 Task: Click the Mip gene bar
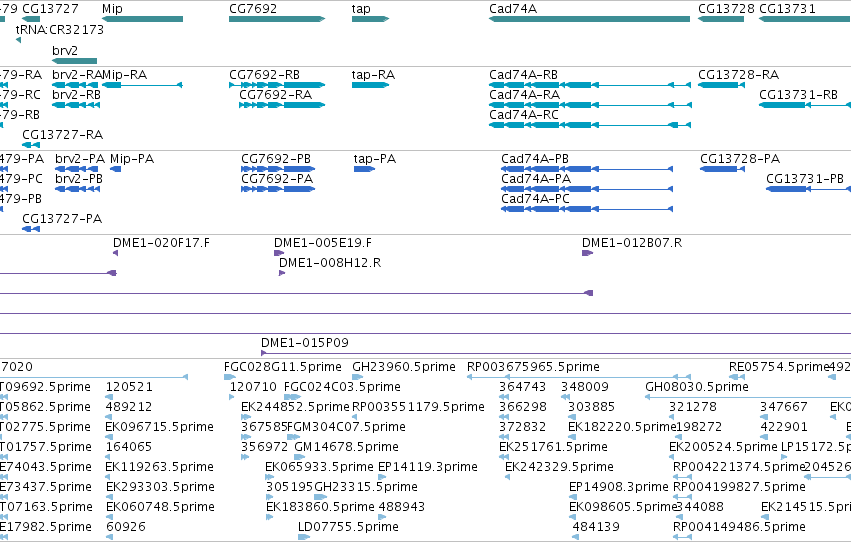(142, 19)
